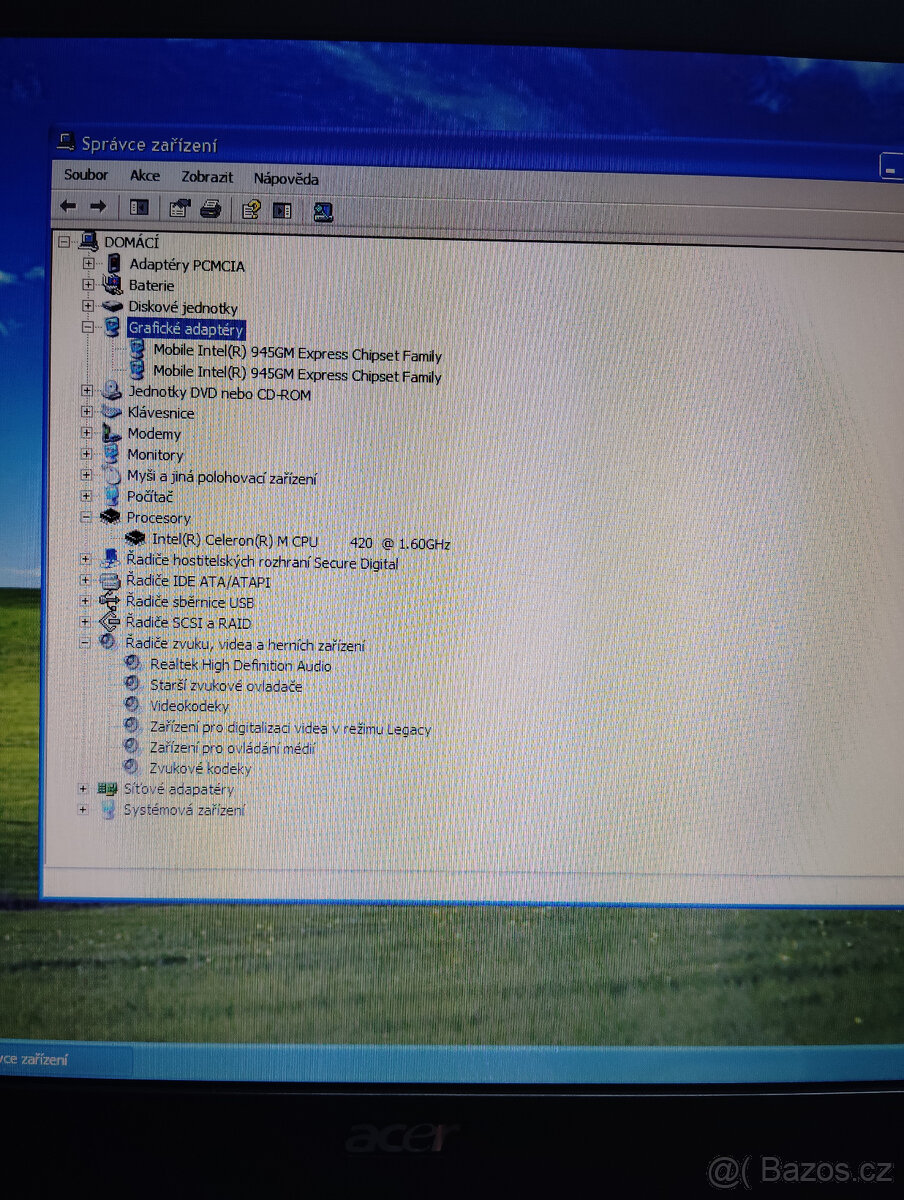The width and height of the screenshot is (904, 1200).
Task: Open Properties using the toolbar icon
Action: 179,207
